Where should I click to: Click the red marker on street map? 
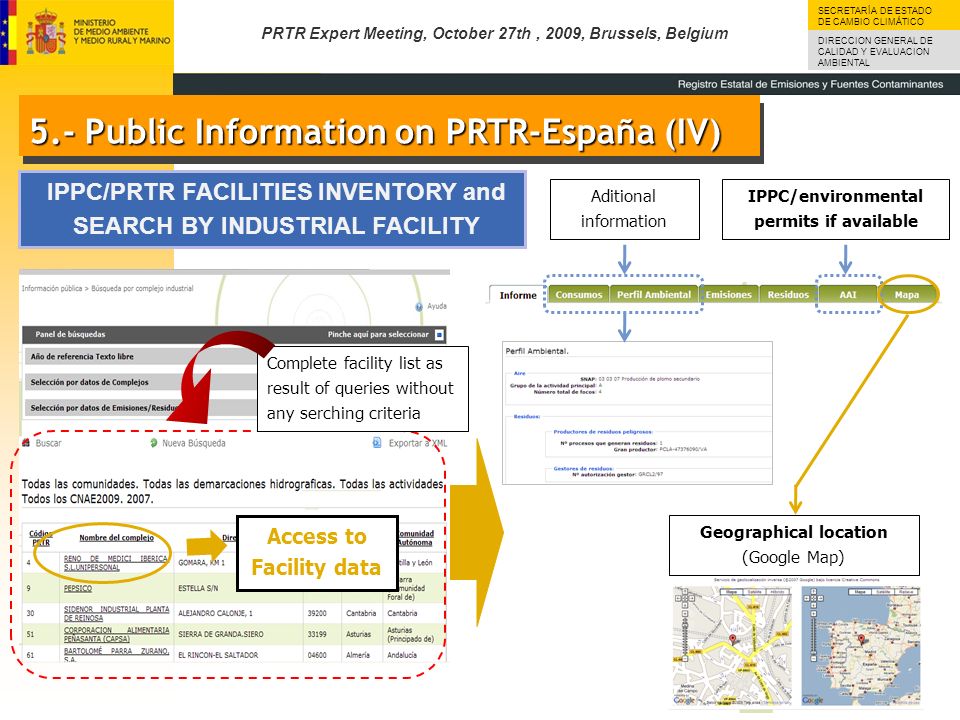(x=733, y=640)
